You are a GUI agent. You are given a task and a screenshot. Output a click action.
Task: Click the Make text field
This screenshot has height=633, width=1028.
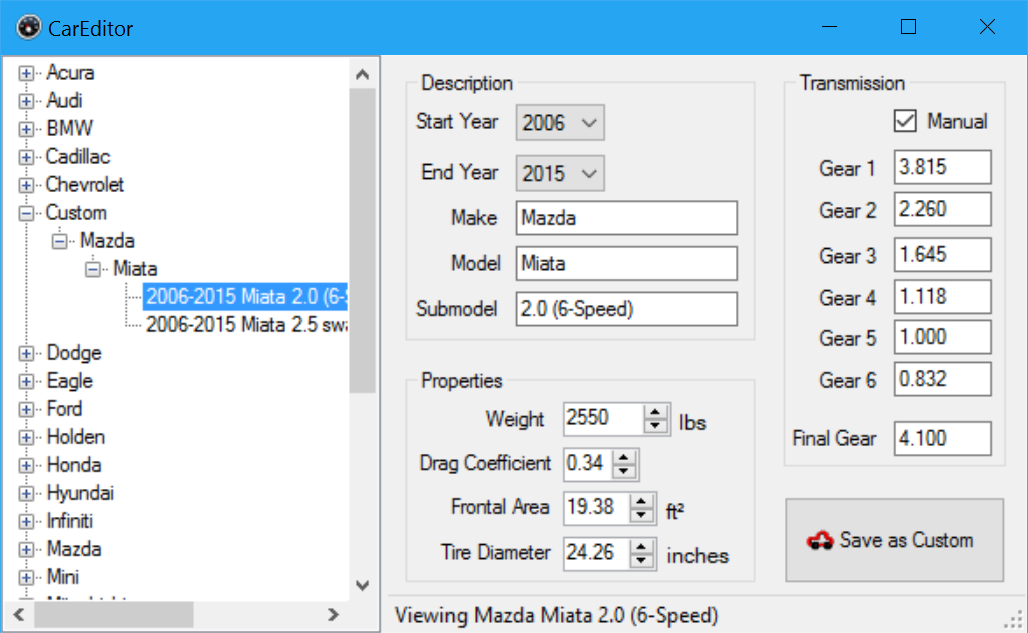click(626, 218)
